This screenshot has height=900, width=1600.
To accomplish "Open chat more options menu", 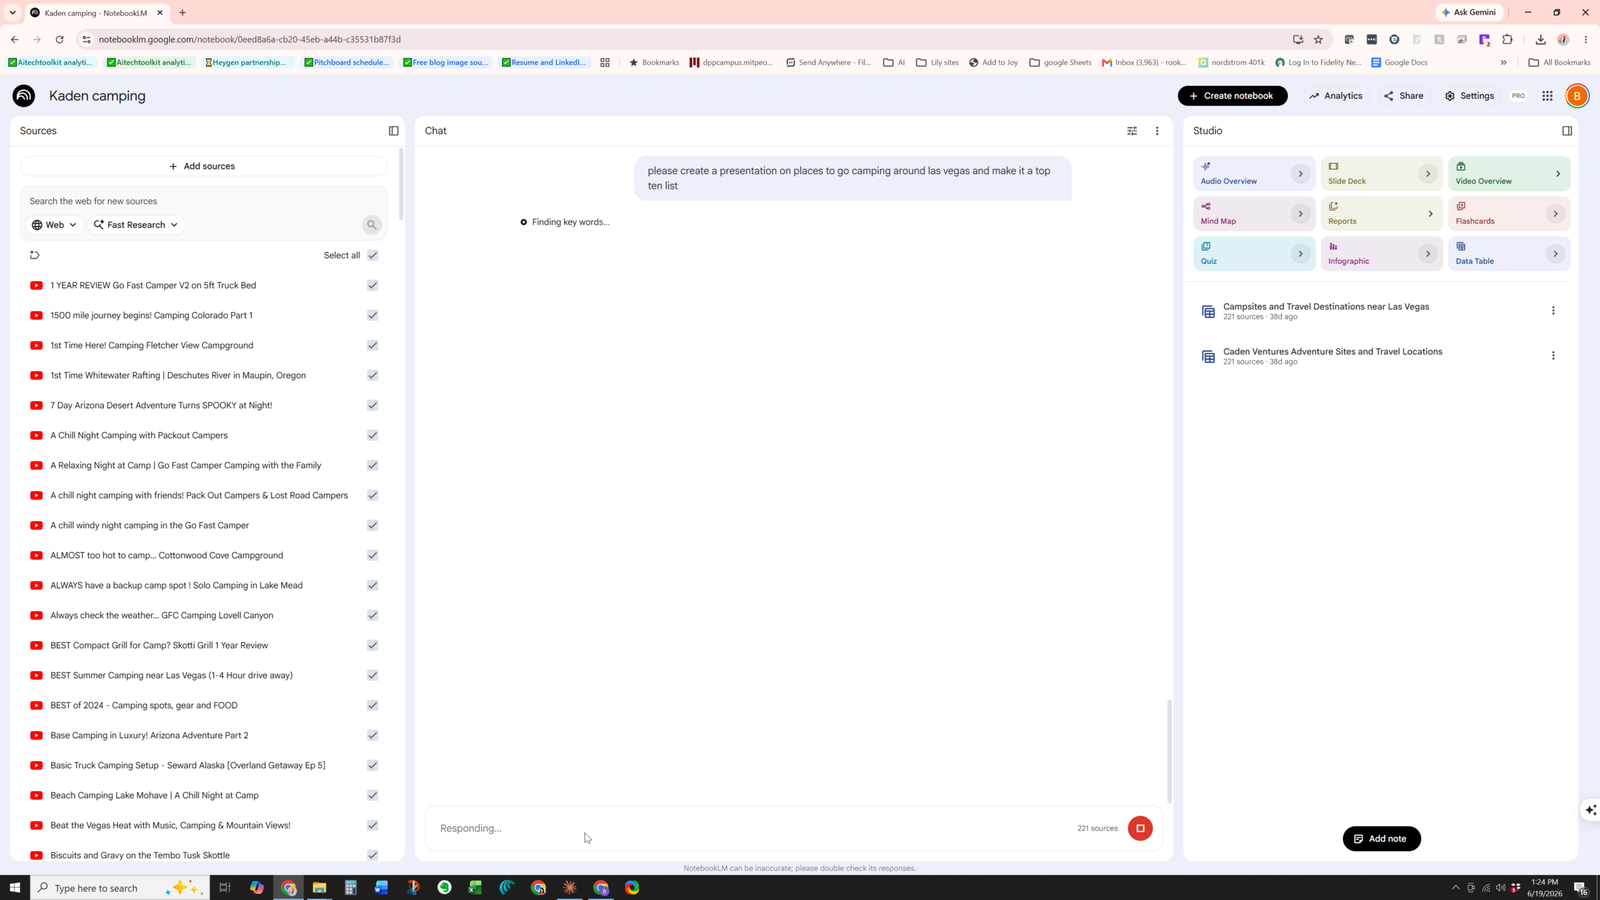I will click(x=1157, y=131).
